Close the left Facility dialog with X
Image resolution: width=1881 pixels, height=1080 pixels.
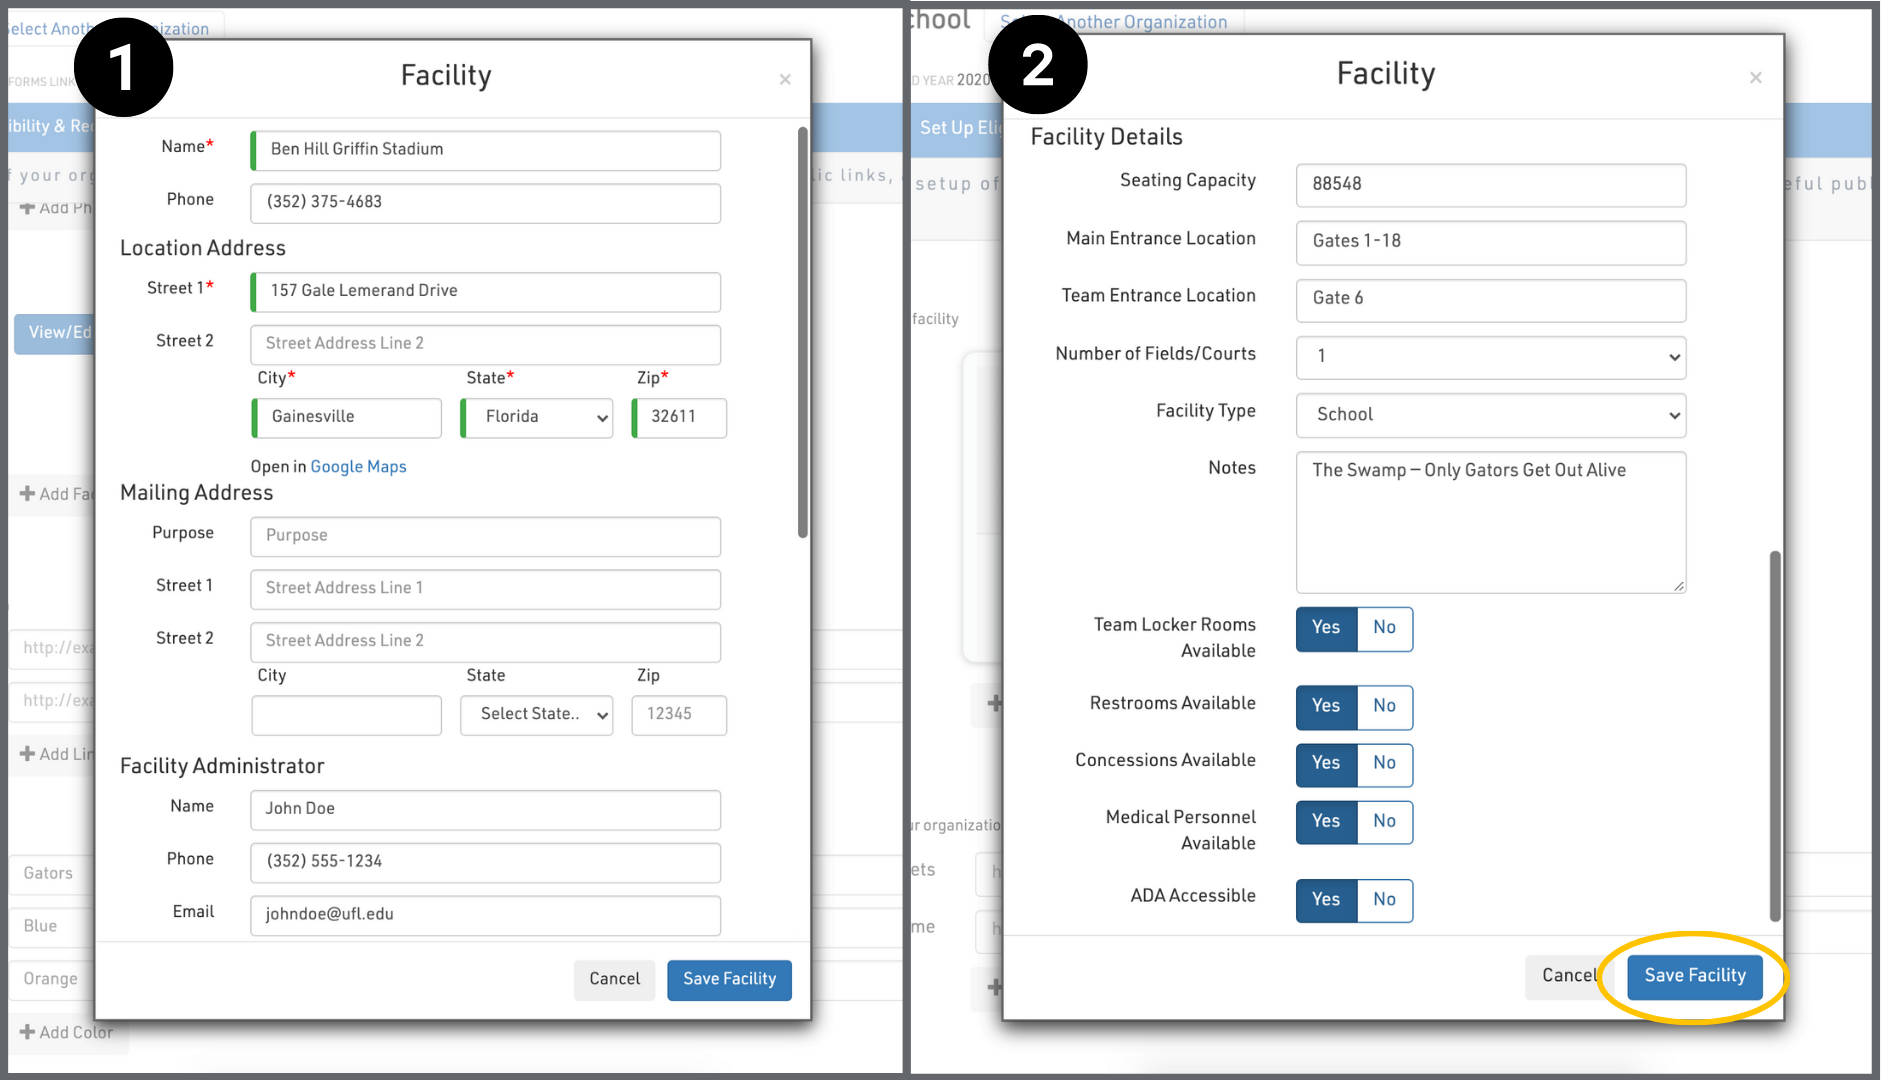pos(785,80)
